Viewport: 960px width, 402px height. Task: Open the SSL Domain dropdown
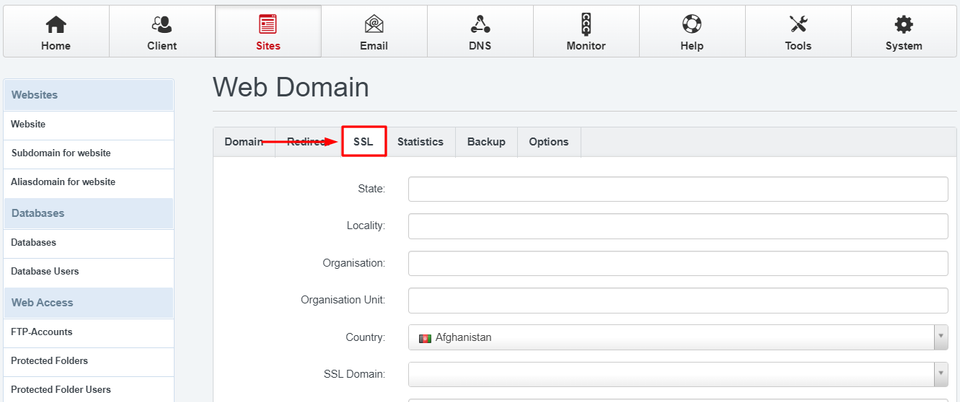678,375
